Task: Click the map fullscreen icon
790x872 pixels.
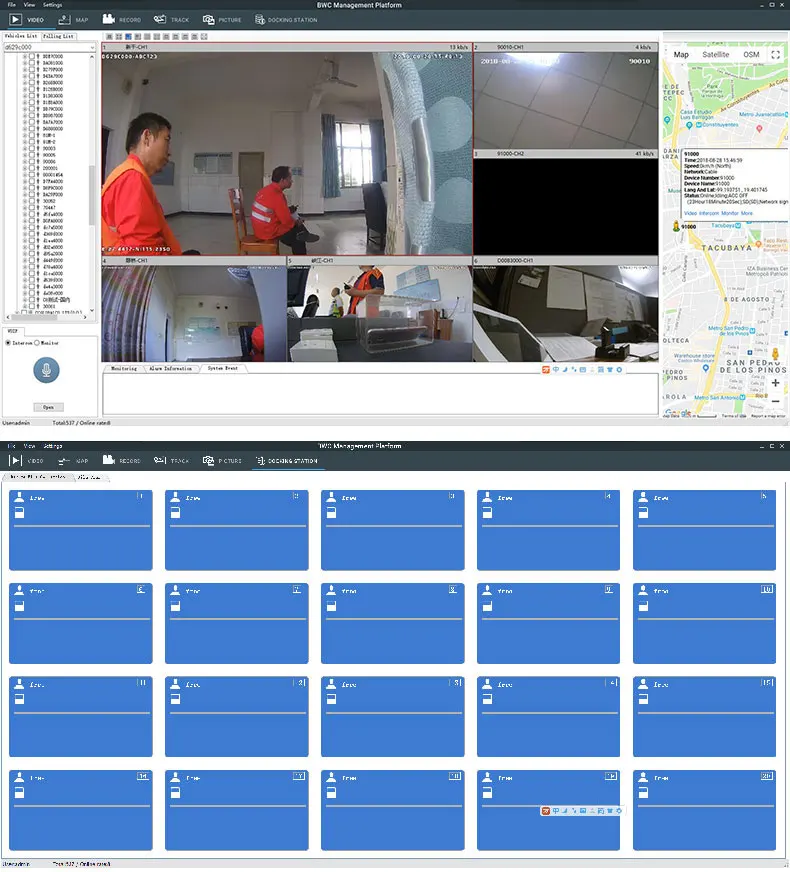Action: pos(777,54)
